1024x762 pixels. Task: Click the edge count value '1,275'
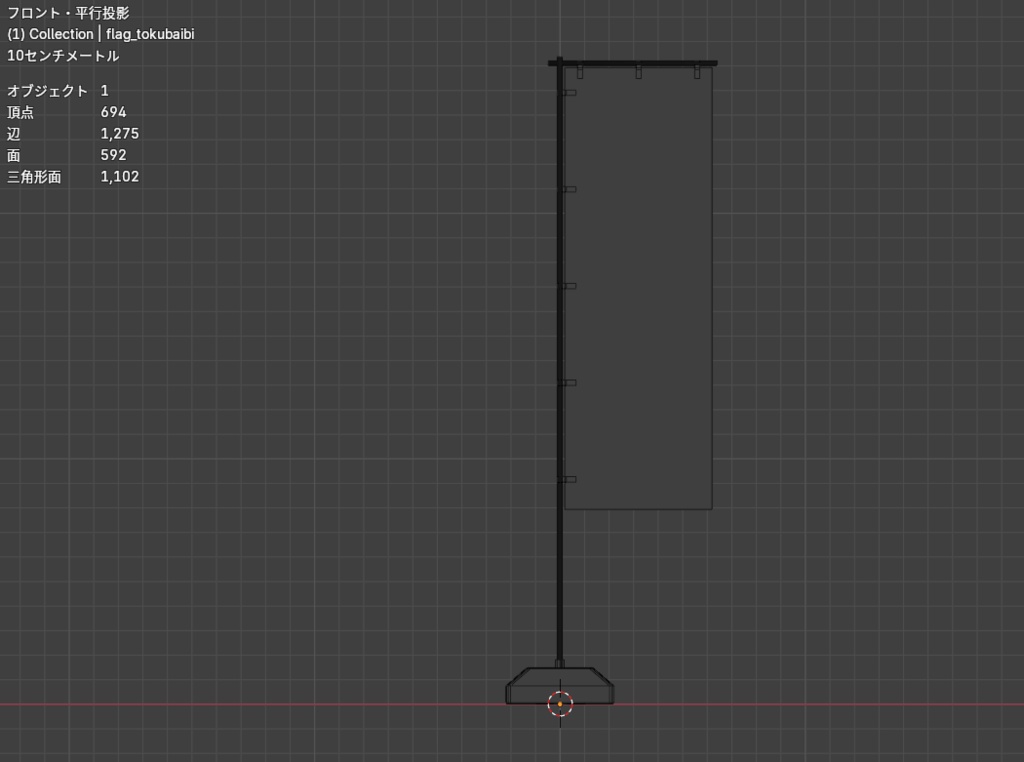(120, 134)
